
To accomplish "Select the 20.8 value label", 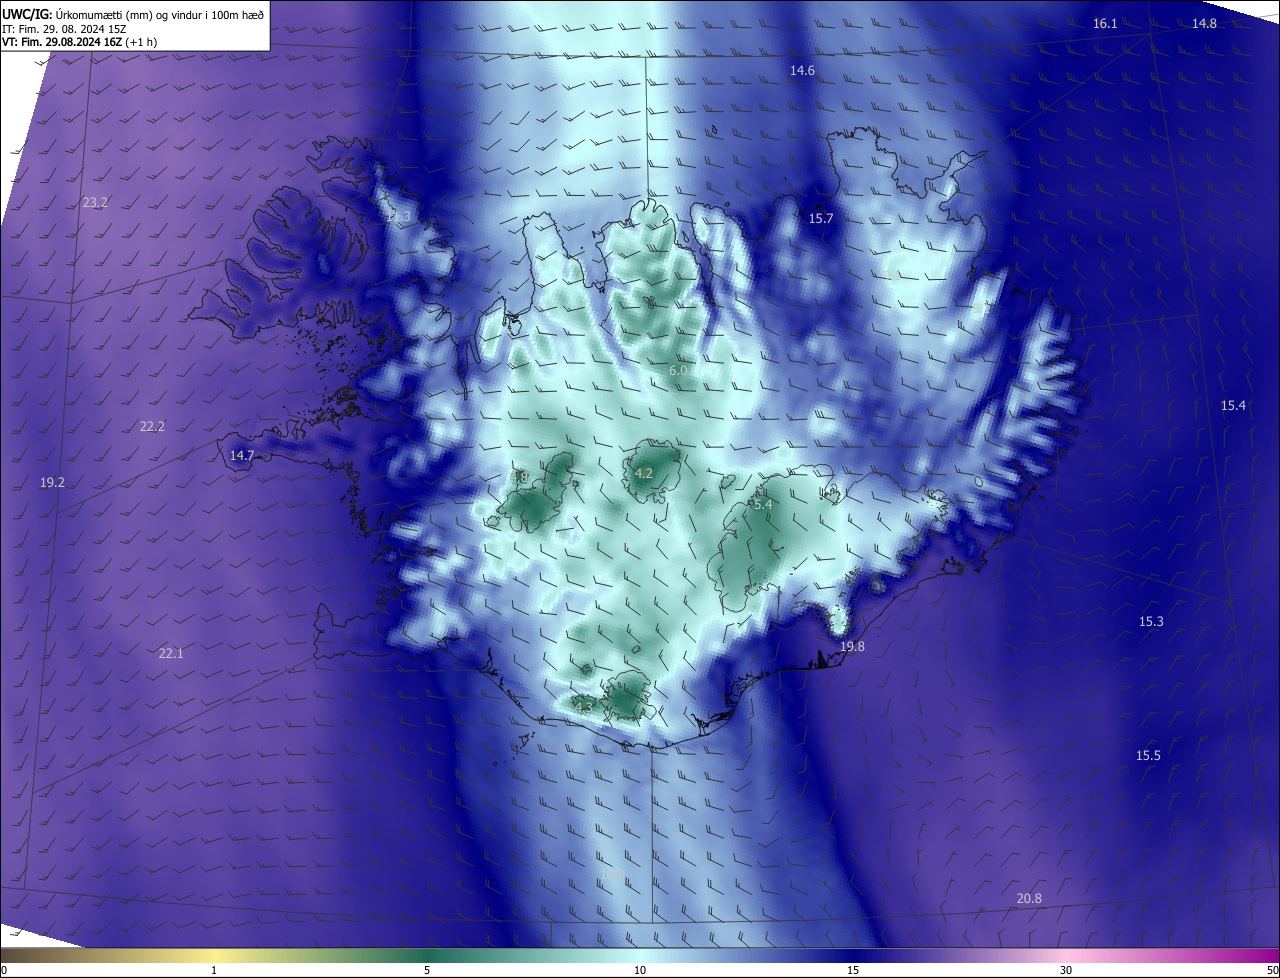I will [1029, 898].
